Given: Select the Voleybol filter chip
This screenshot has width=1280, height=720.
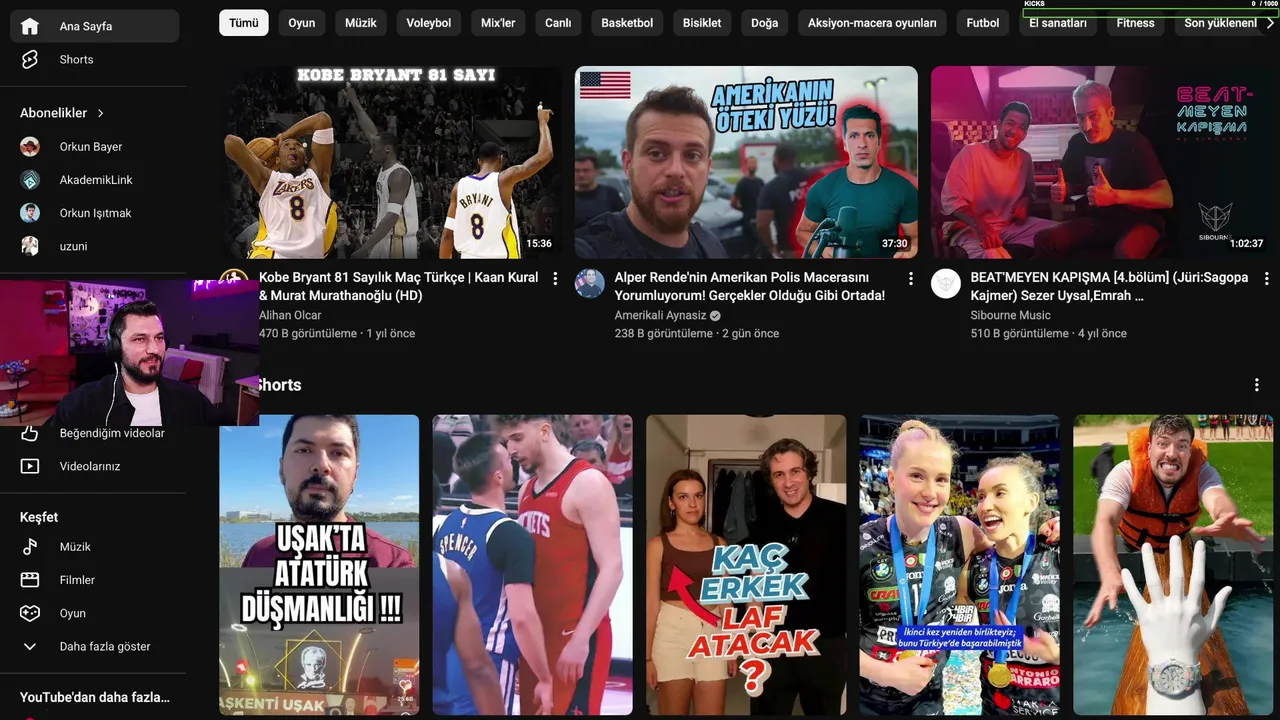Looking at the screenshot, I should point(429,23).
